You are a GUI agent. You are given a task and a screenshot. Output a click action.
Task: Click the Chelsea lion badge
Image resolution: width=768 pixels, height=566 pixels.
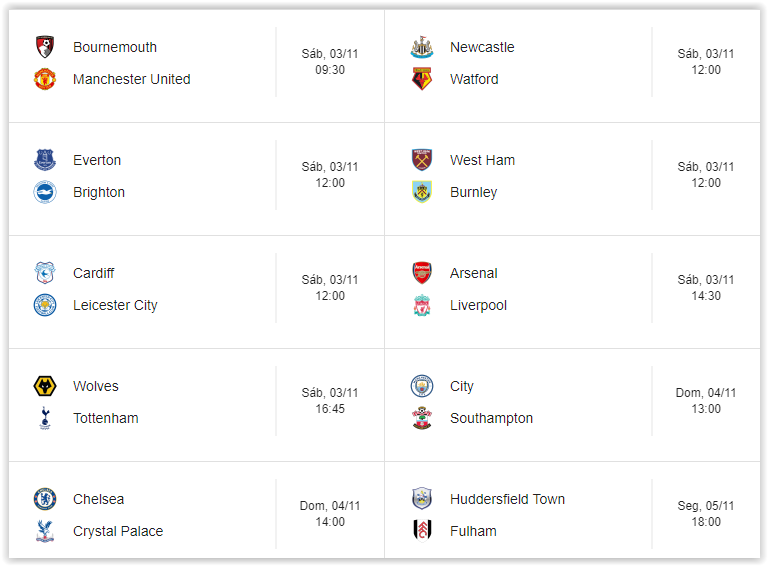pyautogui.click(x=44, y=499)
